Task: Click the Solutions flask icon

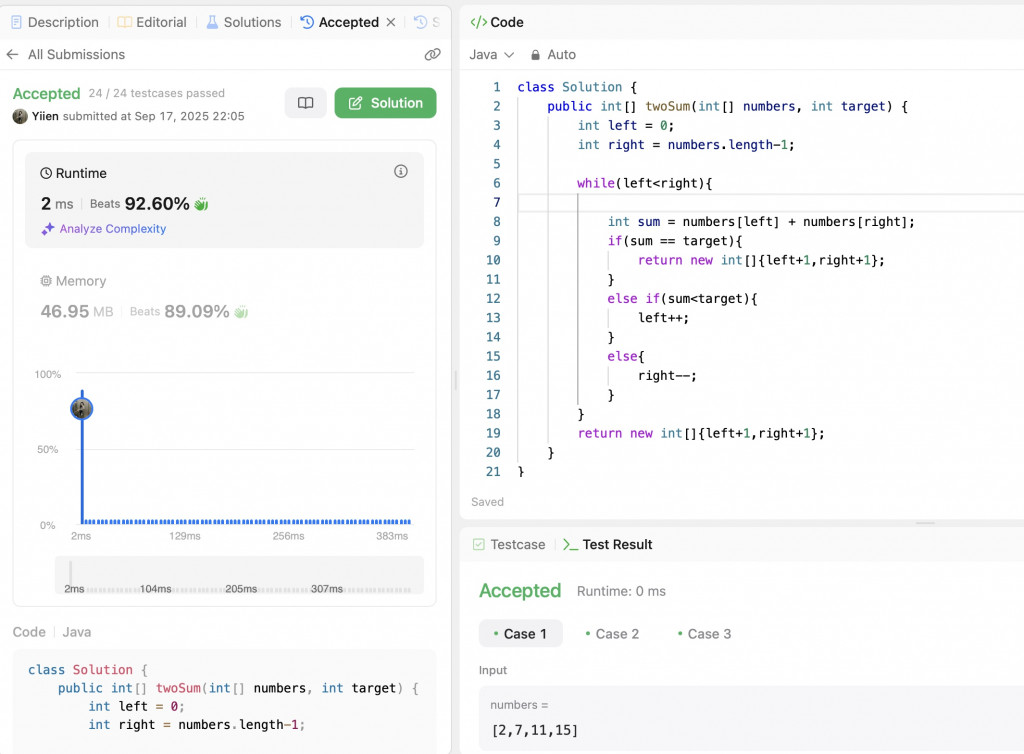Action: coord(212,22)
